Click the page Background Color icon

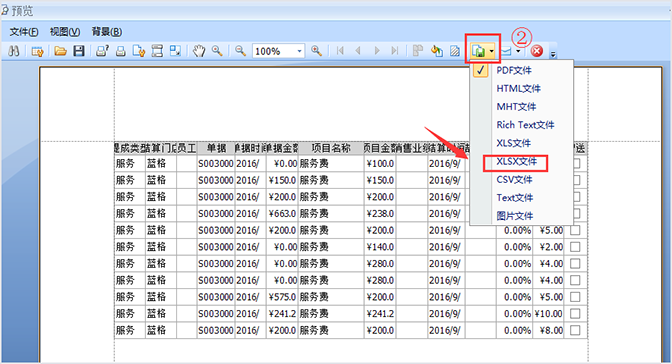[x=436, y=51]
